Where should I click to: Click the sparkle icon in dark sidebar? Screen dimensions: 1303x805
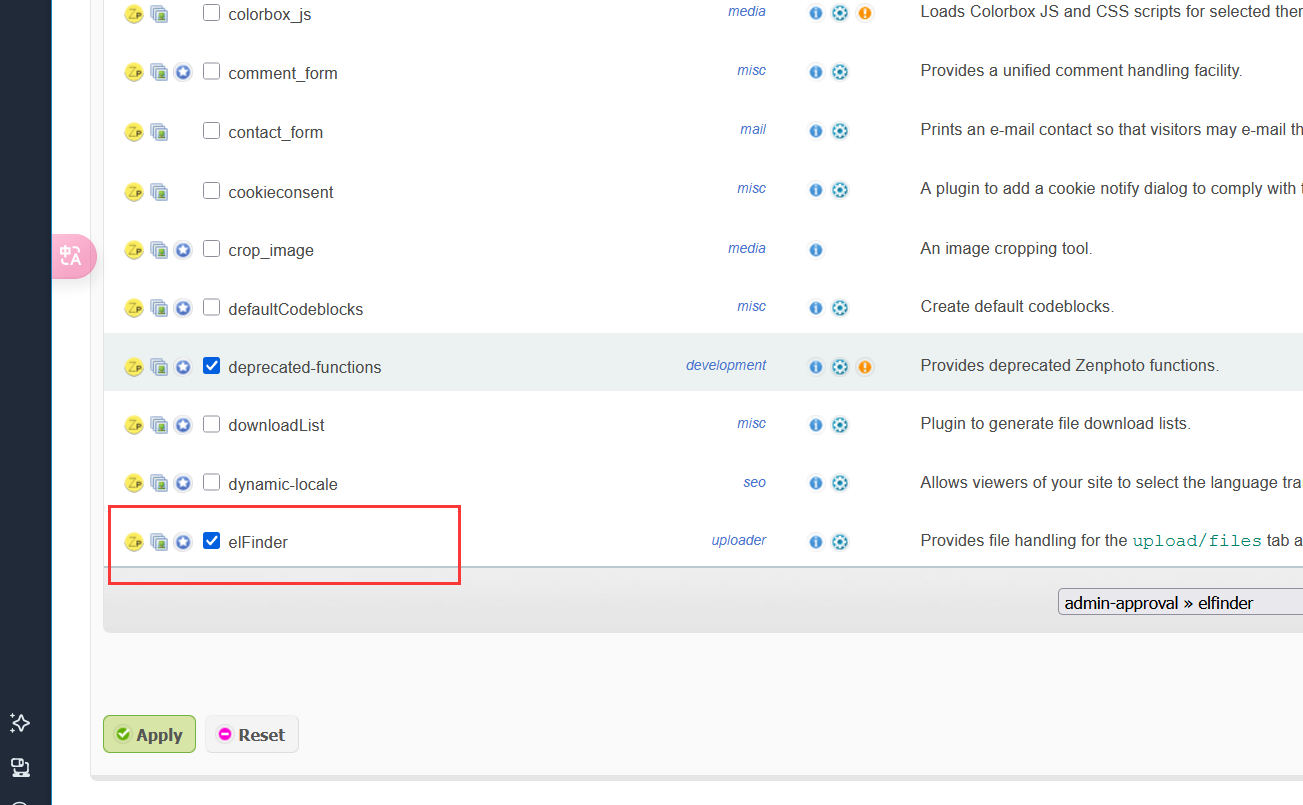coord(19,722)
